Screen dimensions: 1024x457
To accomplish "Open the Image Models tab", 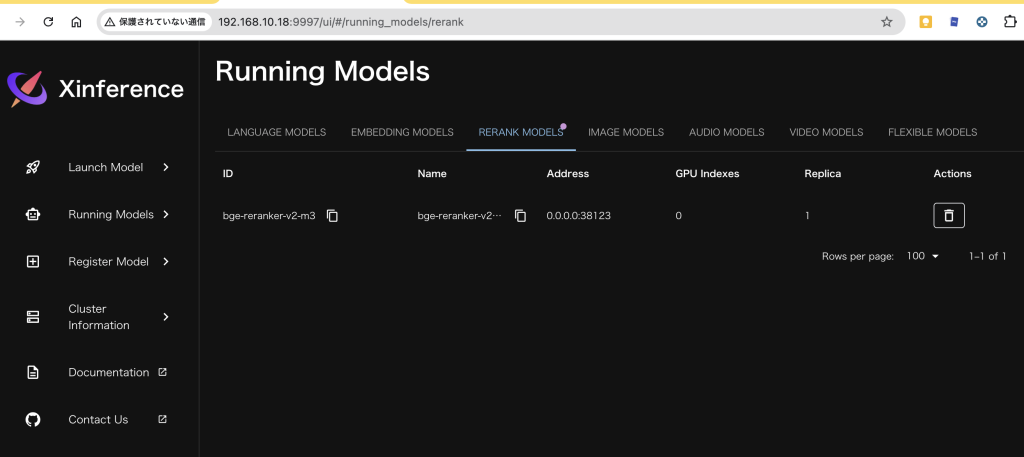I will tap(625, 132).
